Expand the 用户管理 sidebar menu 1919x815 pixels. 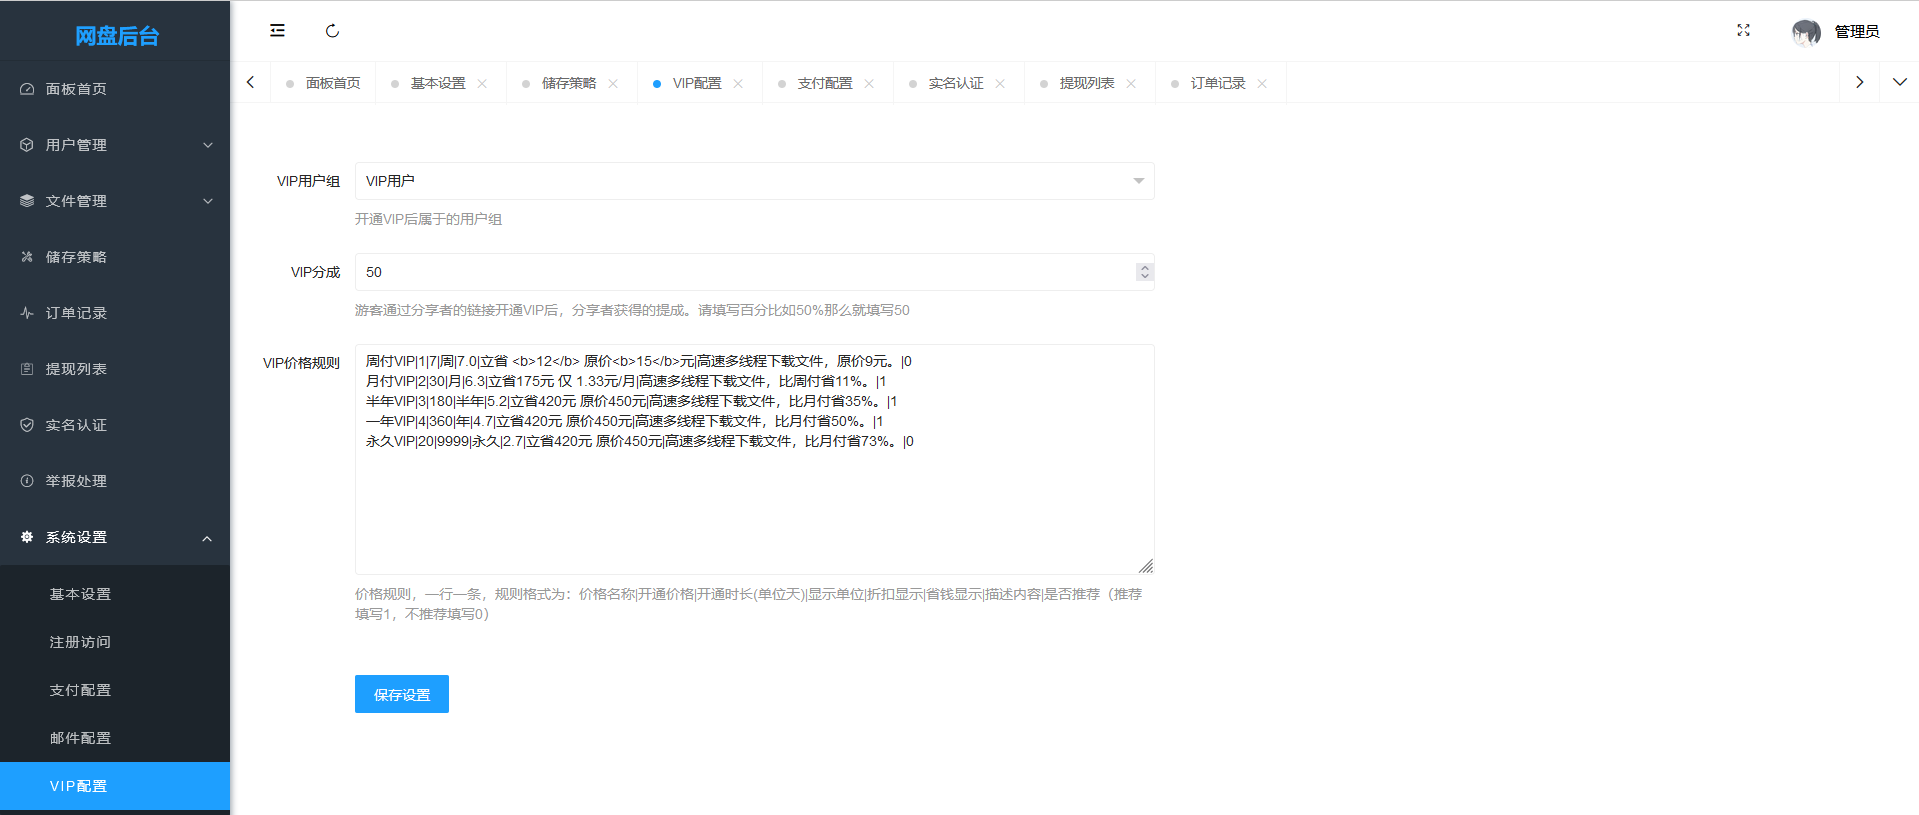(x=115, y=145)
